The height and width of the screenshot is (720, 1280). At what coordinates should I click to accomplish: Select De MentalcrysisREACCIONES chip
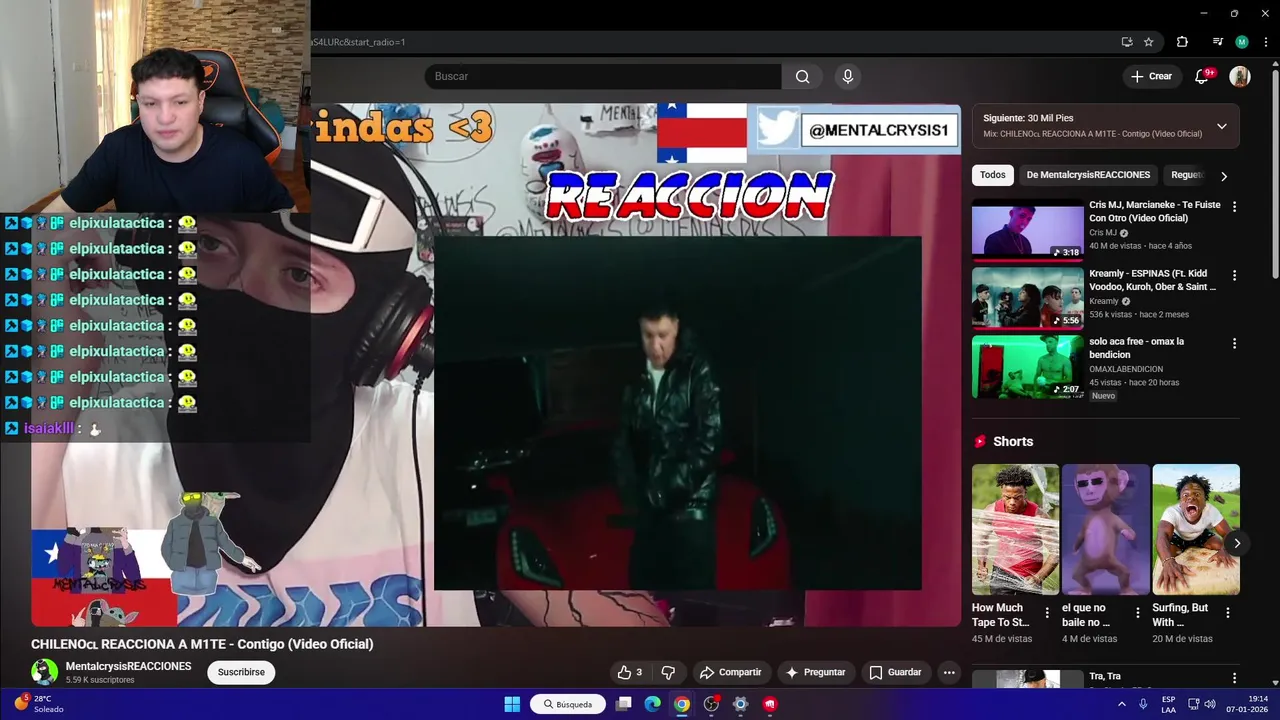(x=1088, y=175)
